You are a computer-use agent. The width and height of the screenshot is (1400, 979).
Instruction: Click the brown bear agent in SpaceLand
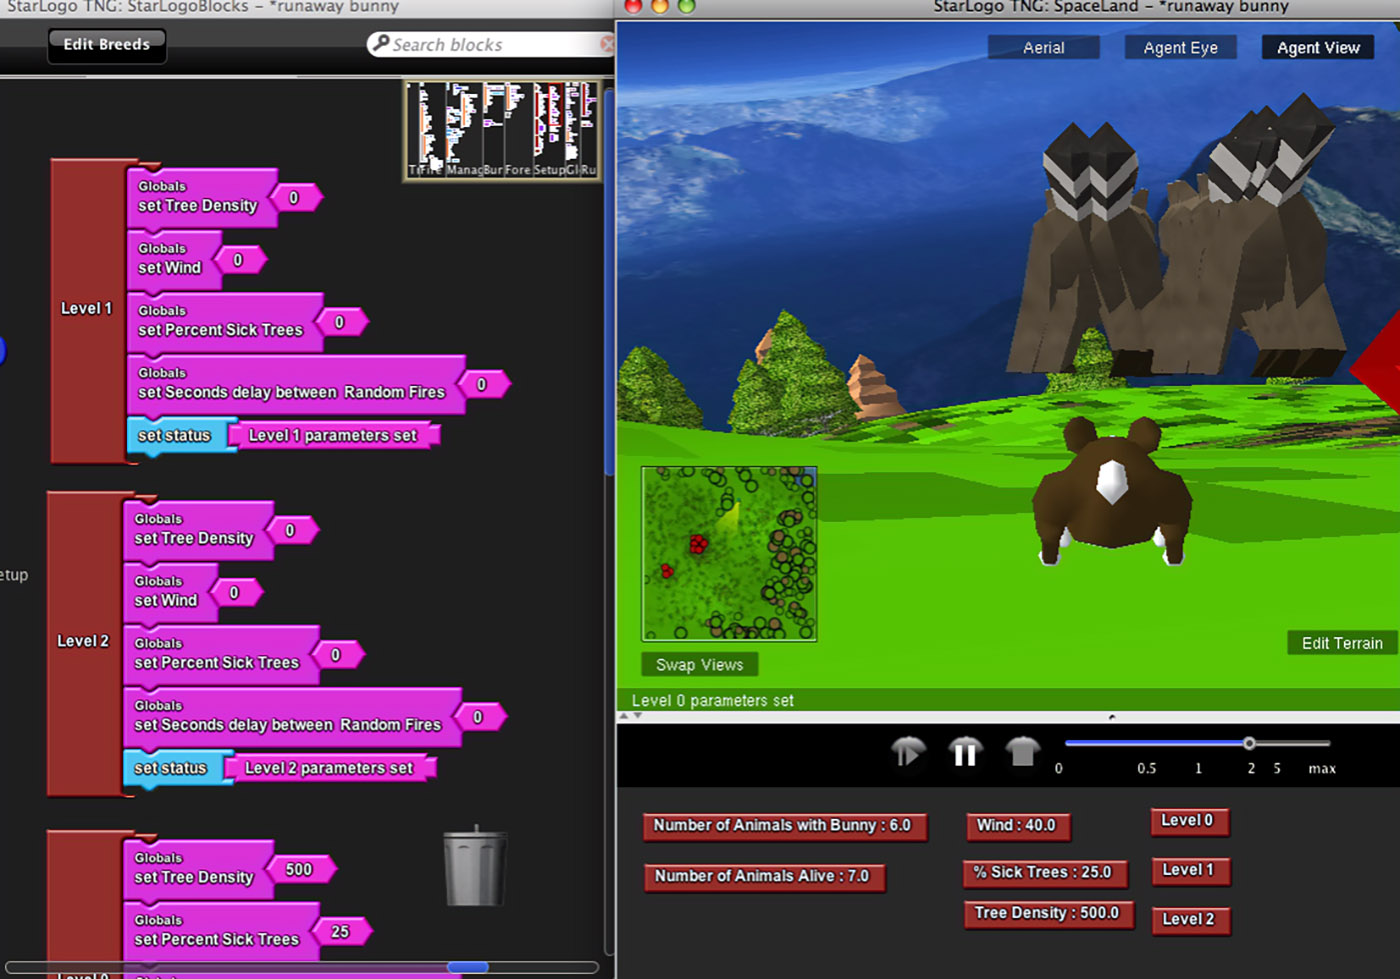tap(1112, 490)
